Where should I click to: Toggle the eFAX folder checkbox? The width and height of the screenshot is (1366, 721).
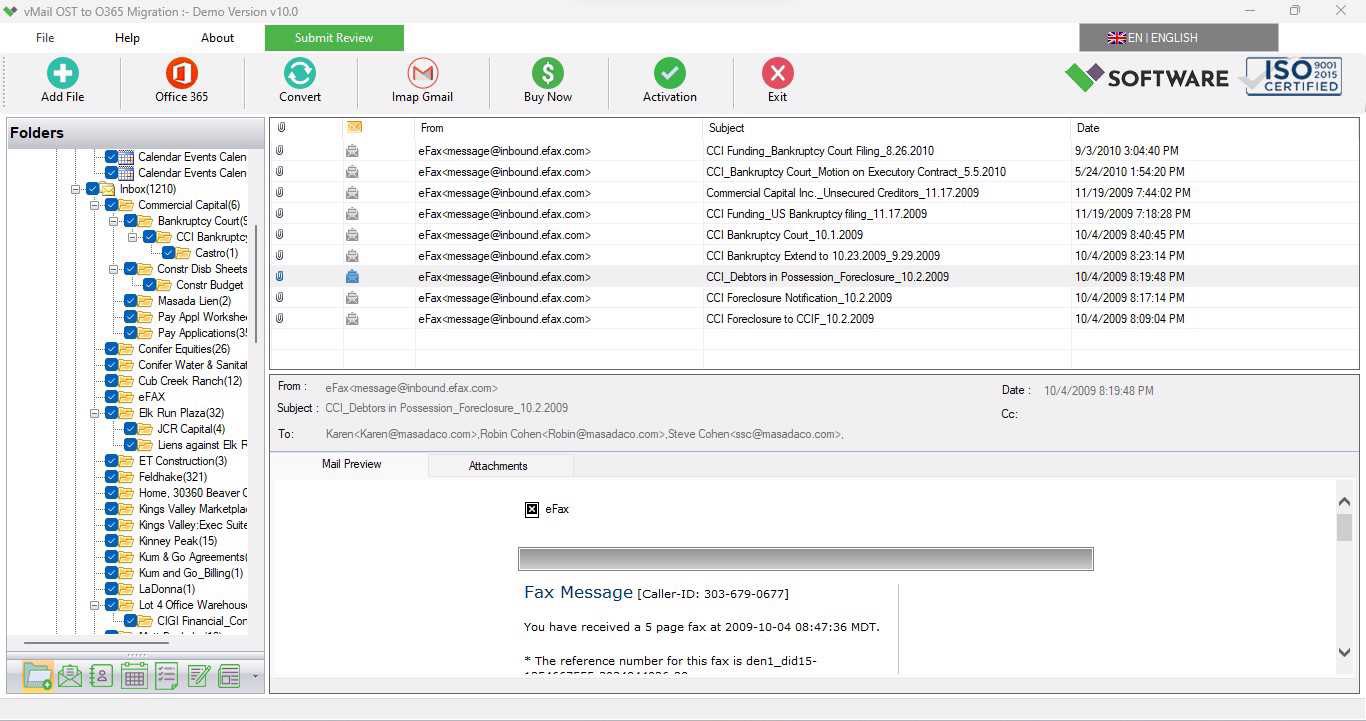(x=111, y=397)
